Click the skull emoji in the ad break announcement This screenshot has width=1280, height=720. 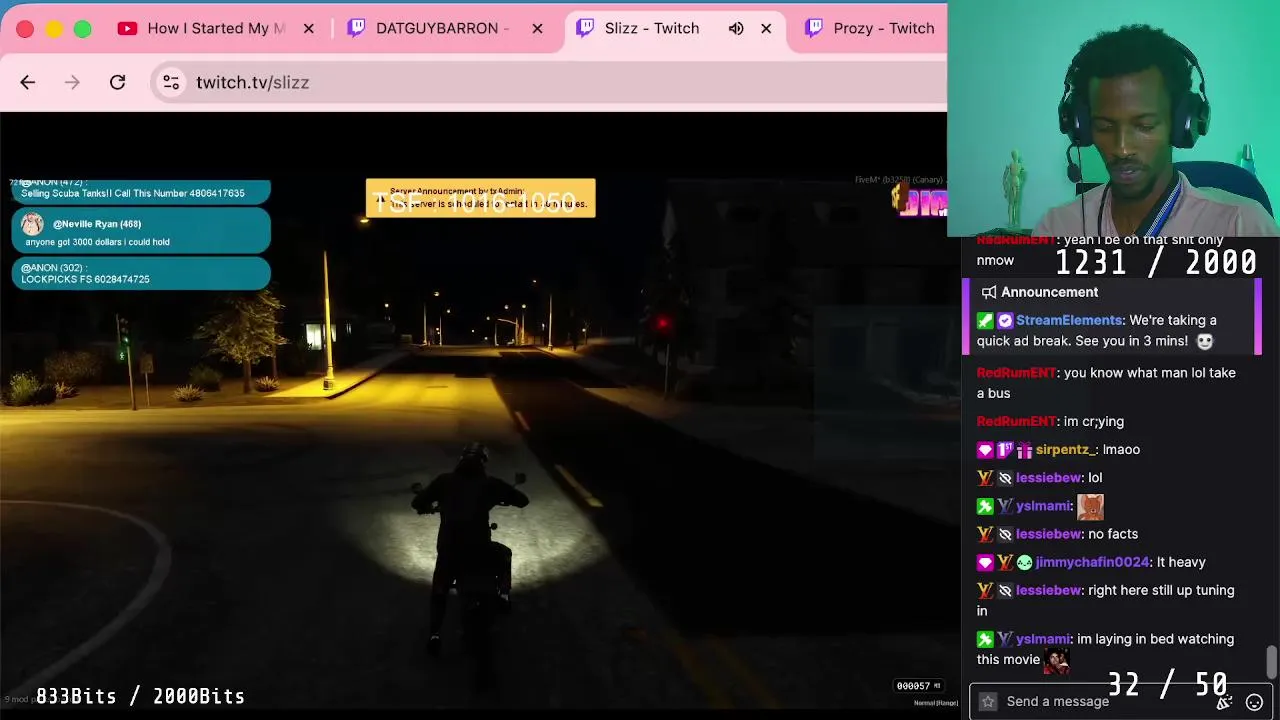tap(1204, 341)
